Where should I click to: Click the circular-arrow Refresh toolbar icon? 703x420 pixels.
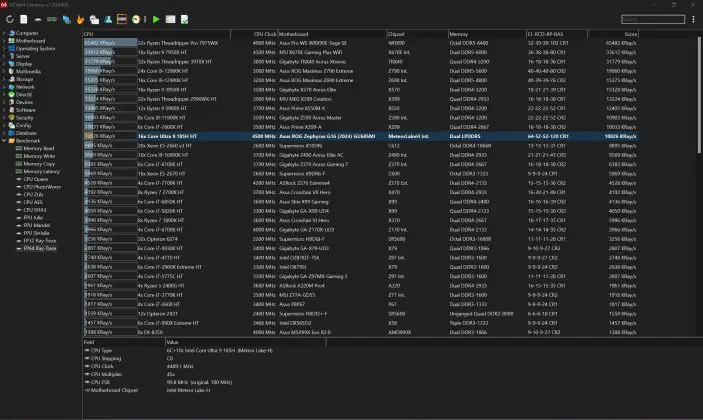point(9,19)
